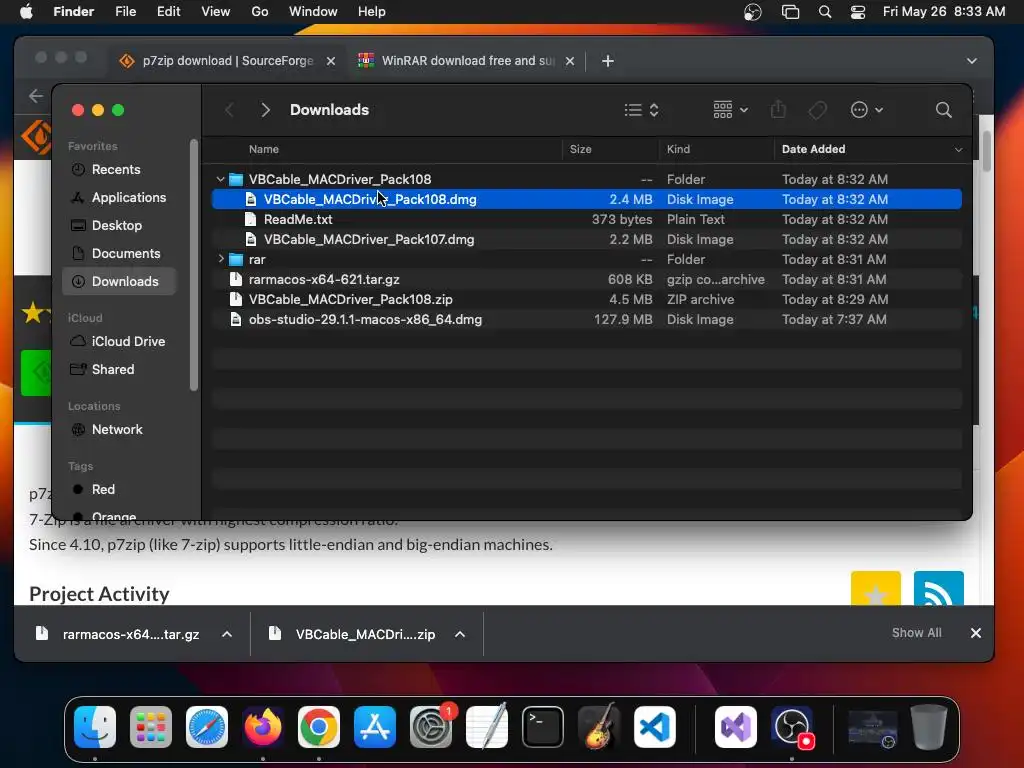Screen dimensions: 1024x768
Task: Open the Chrome tab search dropdown arrow
Action: click(972, 61)
